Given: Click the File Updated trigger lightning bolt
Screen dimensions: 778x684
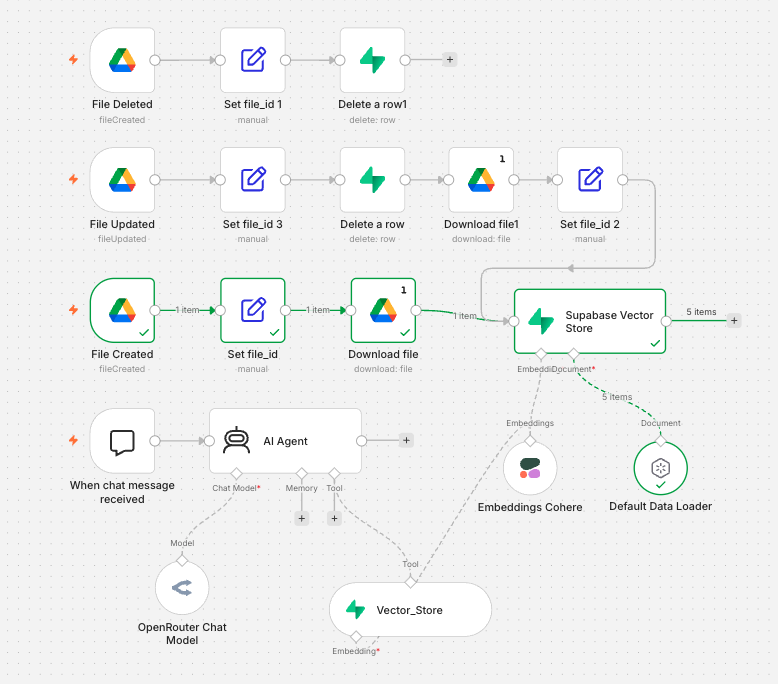Looking at the screenshot, I should tap(73, 179).
